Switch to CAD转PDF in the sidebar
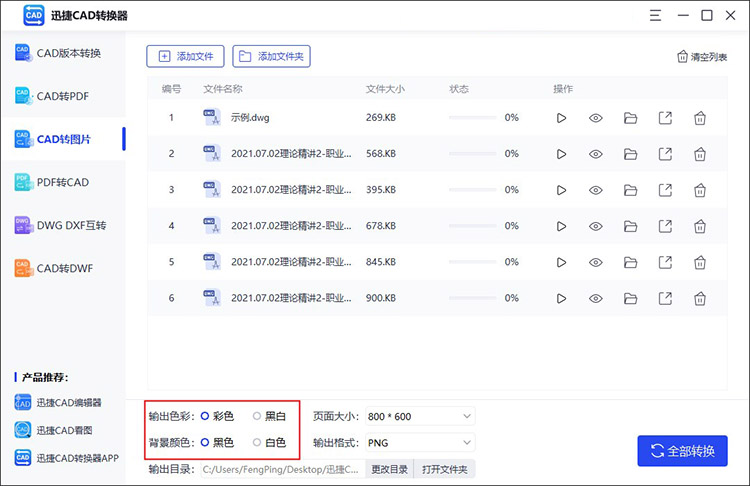The width and height of the screenshot is (750, 486). (63, 96)
